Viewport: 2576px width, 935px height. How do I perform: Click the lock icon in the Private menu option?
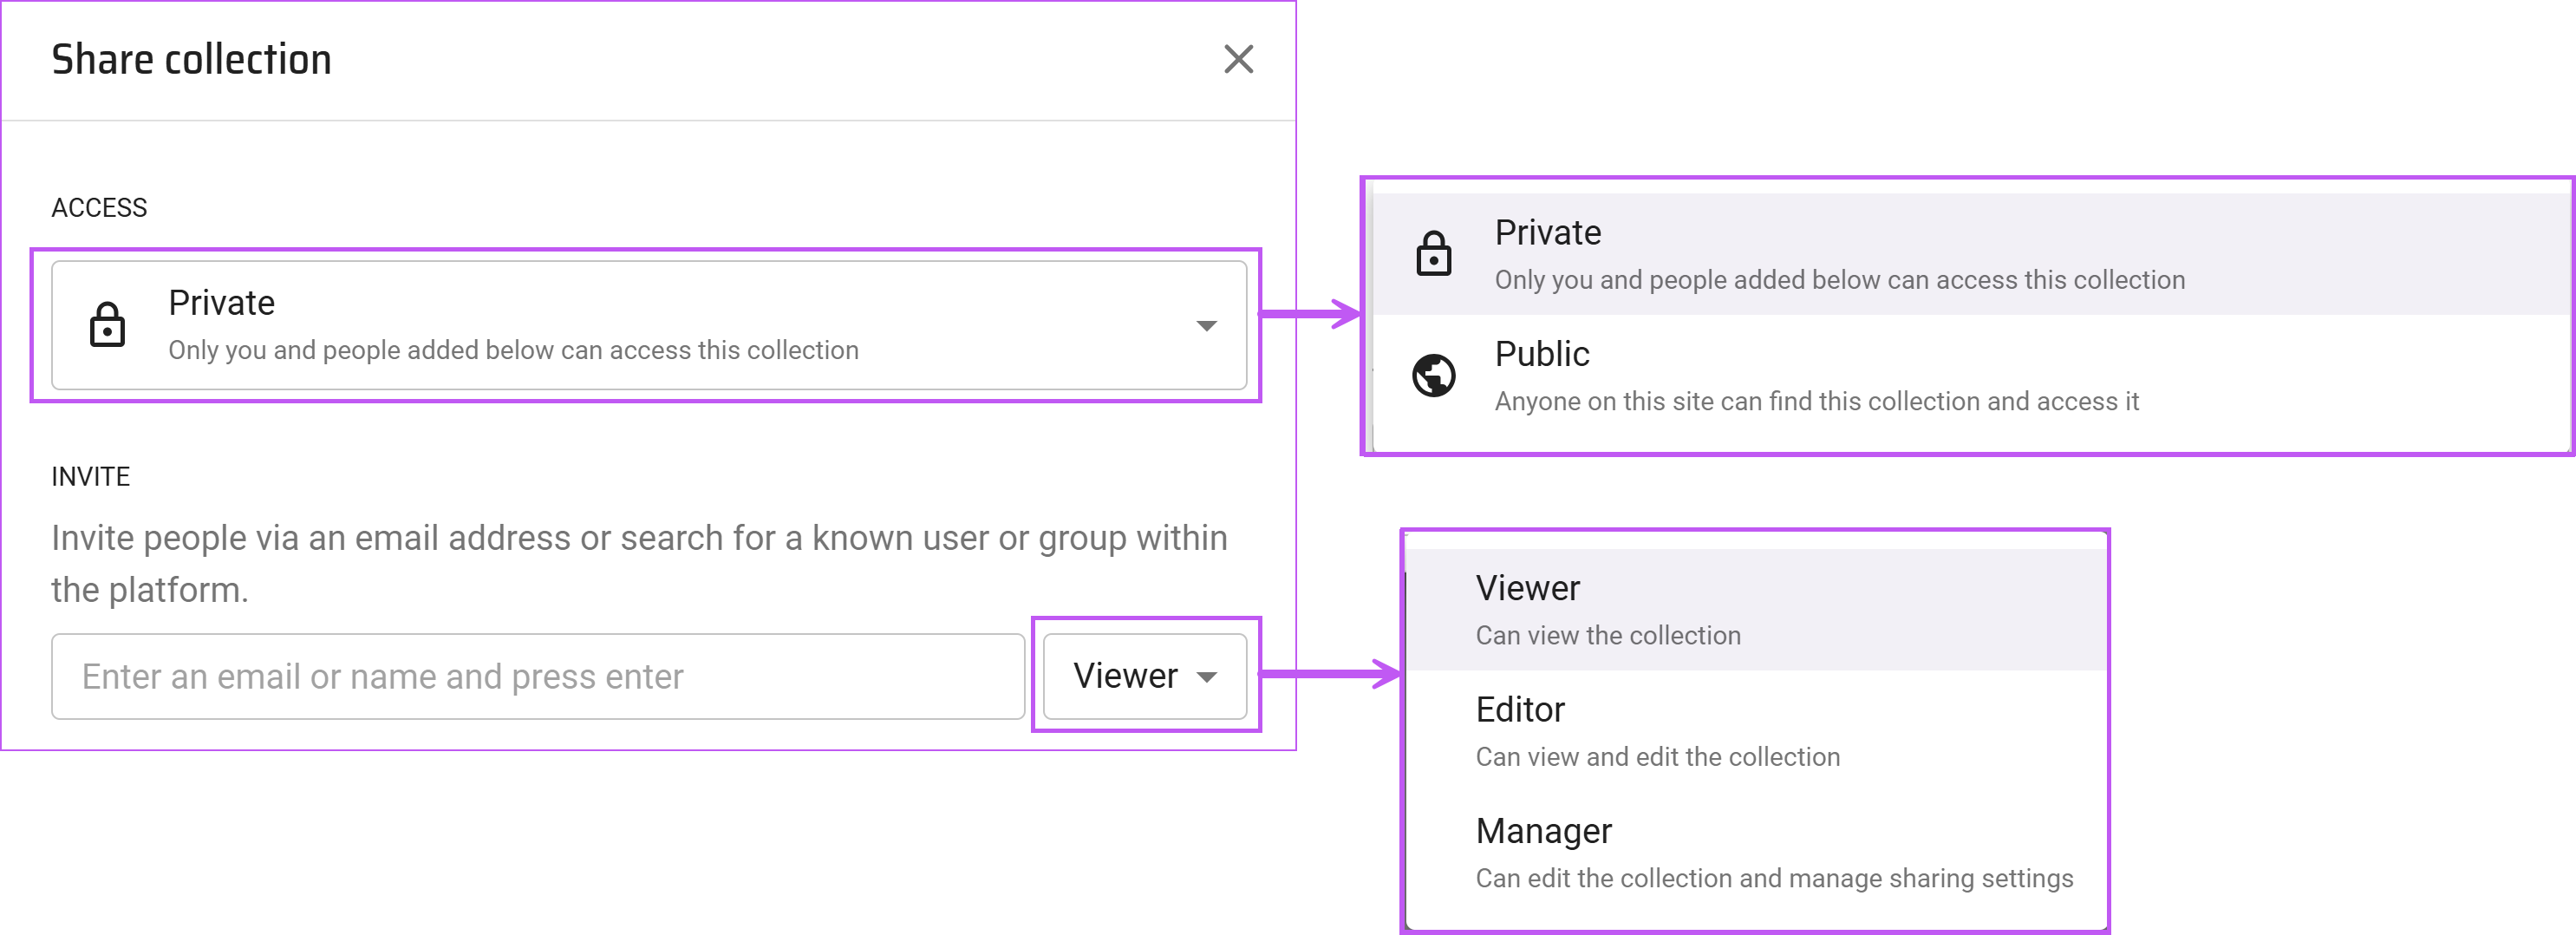coord(1433,254)
